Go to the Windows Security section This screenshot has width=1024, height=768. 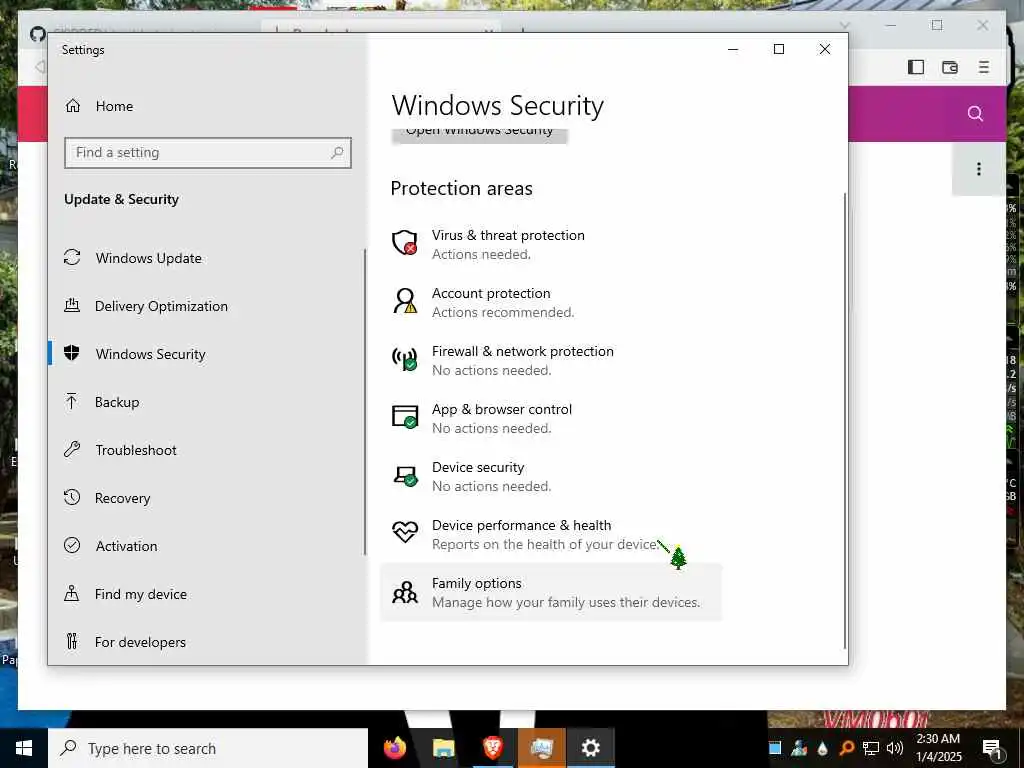(x=150, y=354)
